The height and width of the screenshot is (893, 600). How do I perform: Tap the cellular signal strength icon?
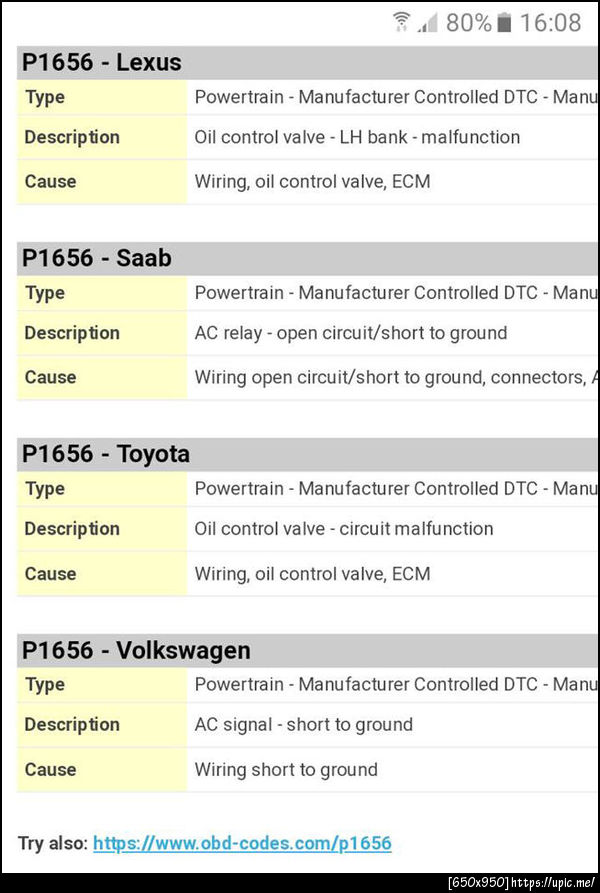coord(428,22)
